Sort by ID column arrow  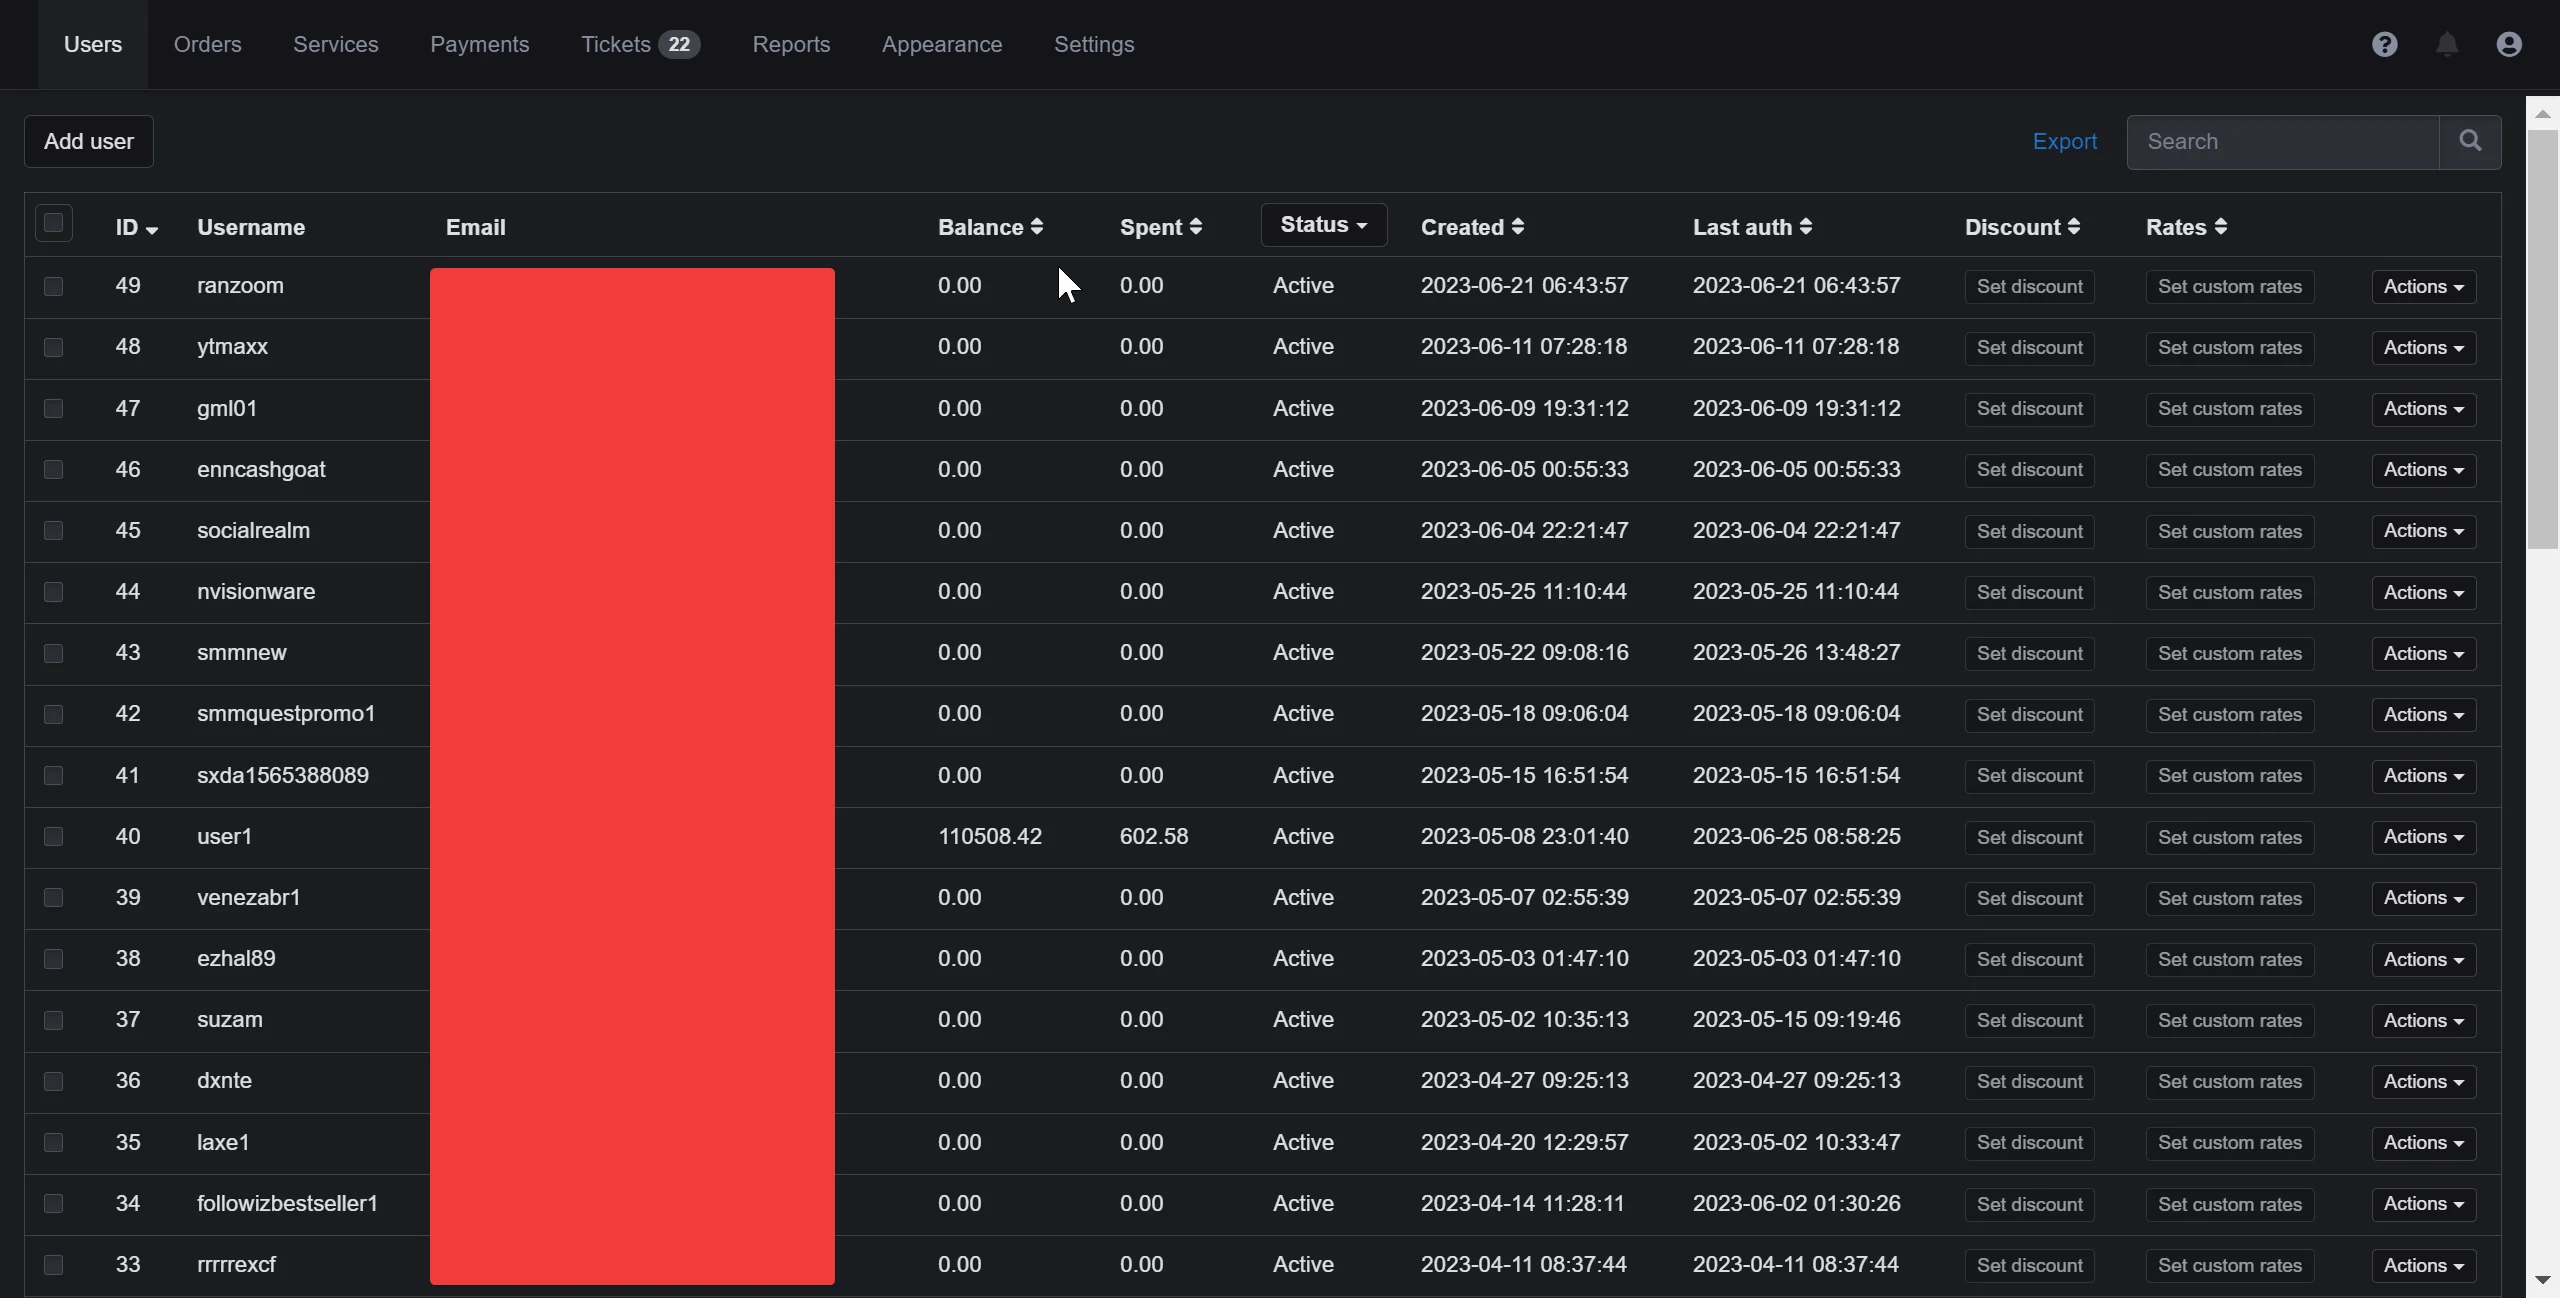pyautogui.click(x=152, y=229)
